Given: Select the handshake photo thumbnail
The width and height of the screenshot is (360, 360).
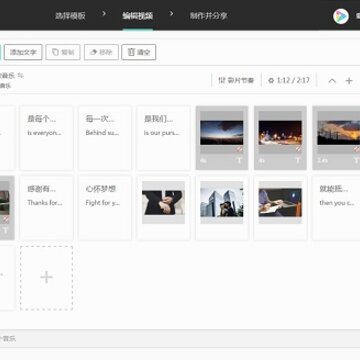Looking at the screenshot, I should coord(163,203).
